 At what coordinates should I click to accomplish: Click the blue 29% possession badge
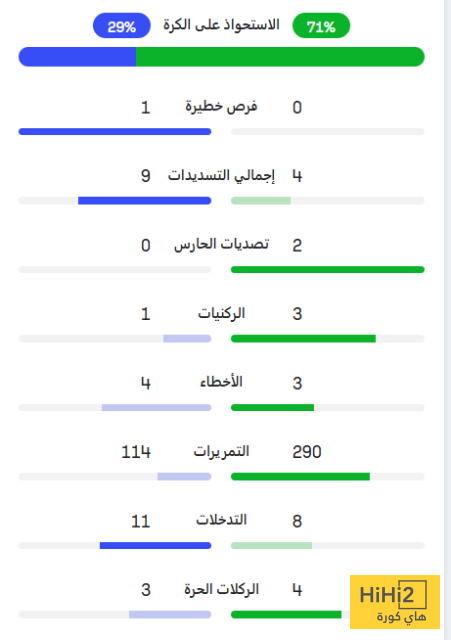(122, 26)
